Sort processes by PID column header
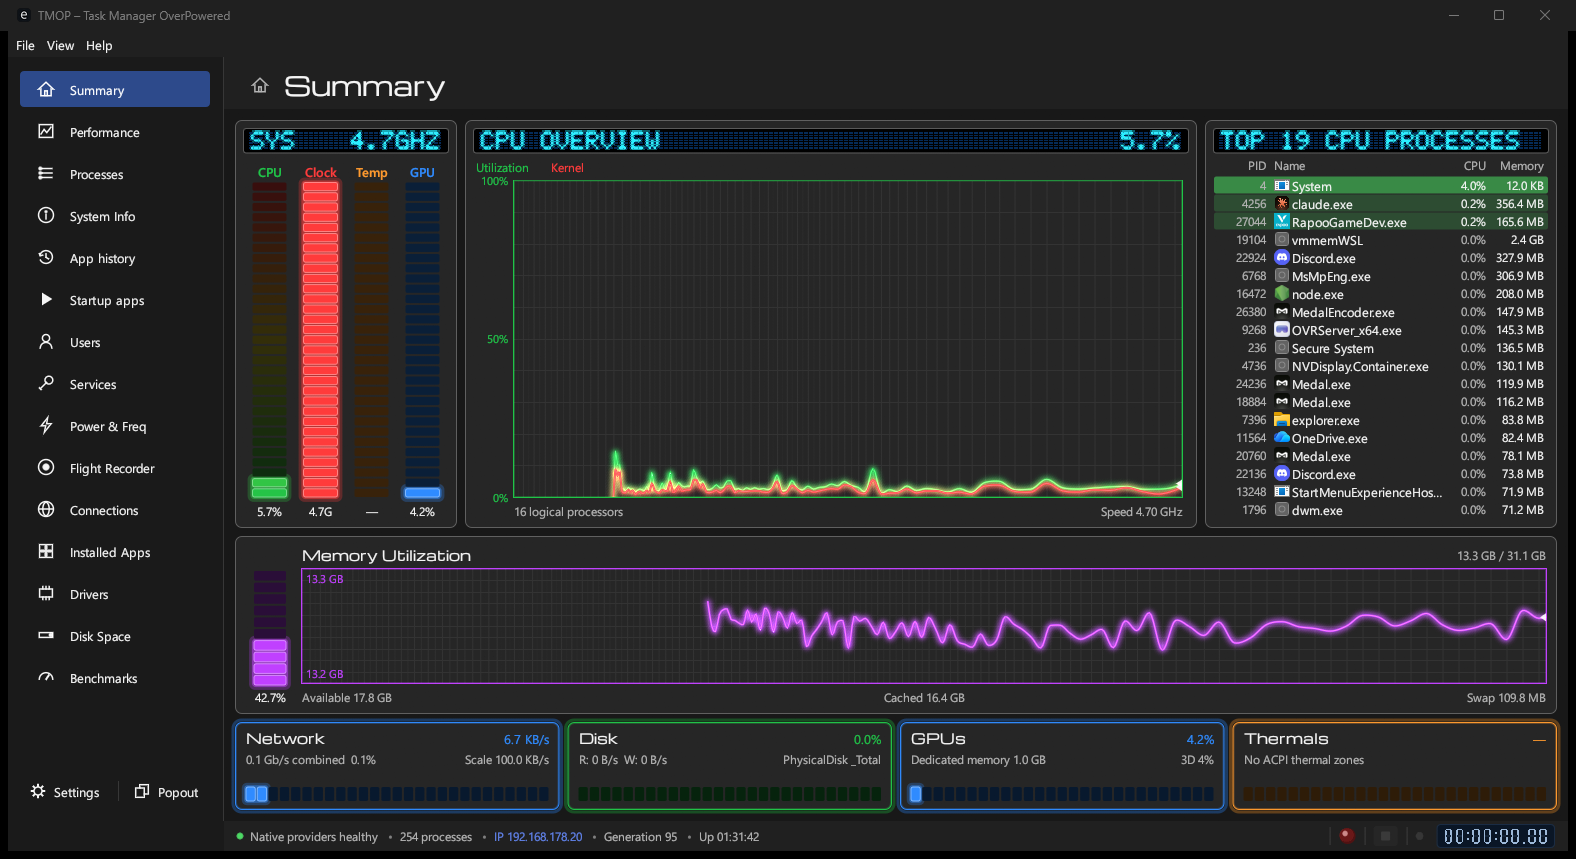This screenshot has height=859, width=1576. (1257, 166)
